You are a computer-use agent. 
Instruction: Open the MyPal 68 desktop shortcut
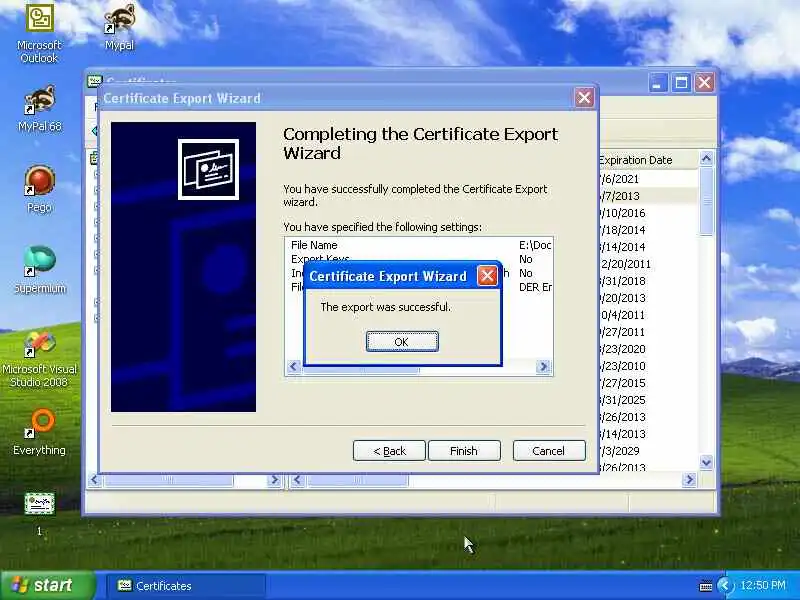(x=39, y=109)
